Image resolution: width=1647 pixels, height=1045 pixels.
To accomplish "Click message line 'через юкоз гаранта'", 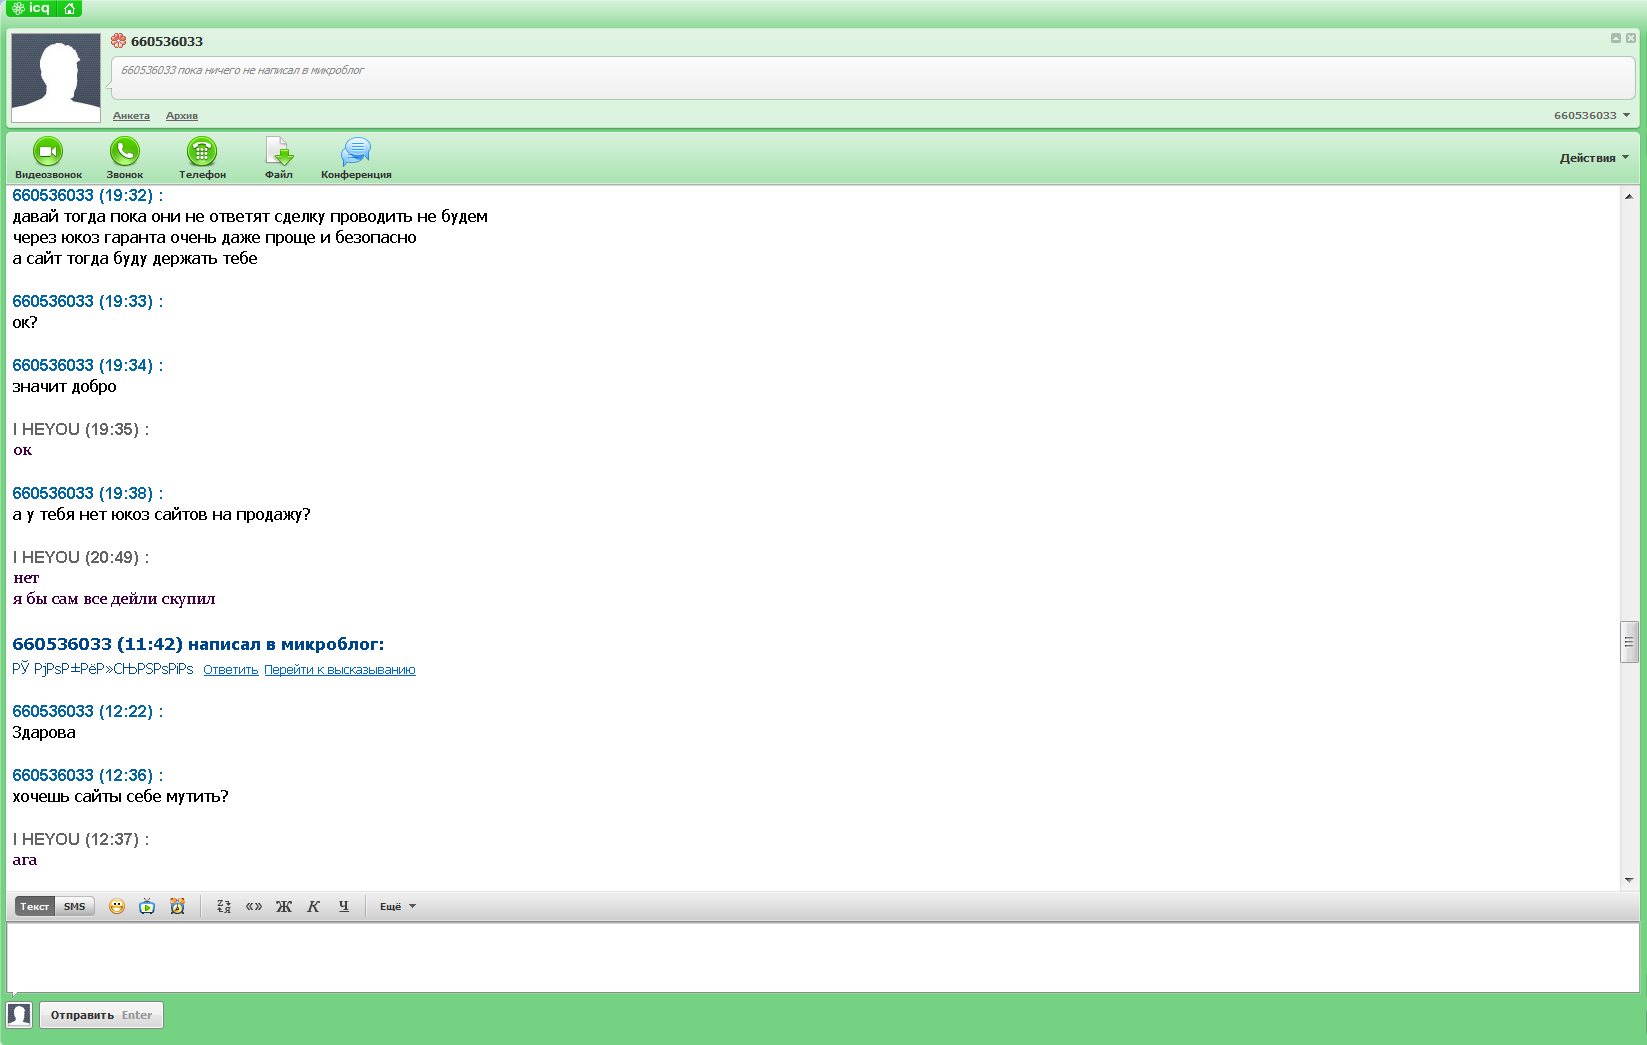I will pos(214,238).
